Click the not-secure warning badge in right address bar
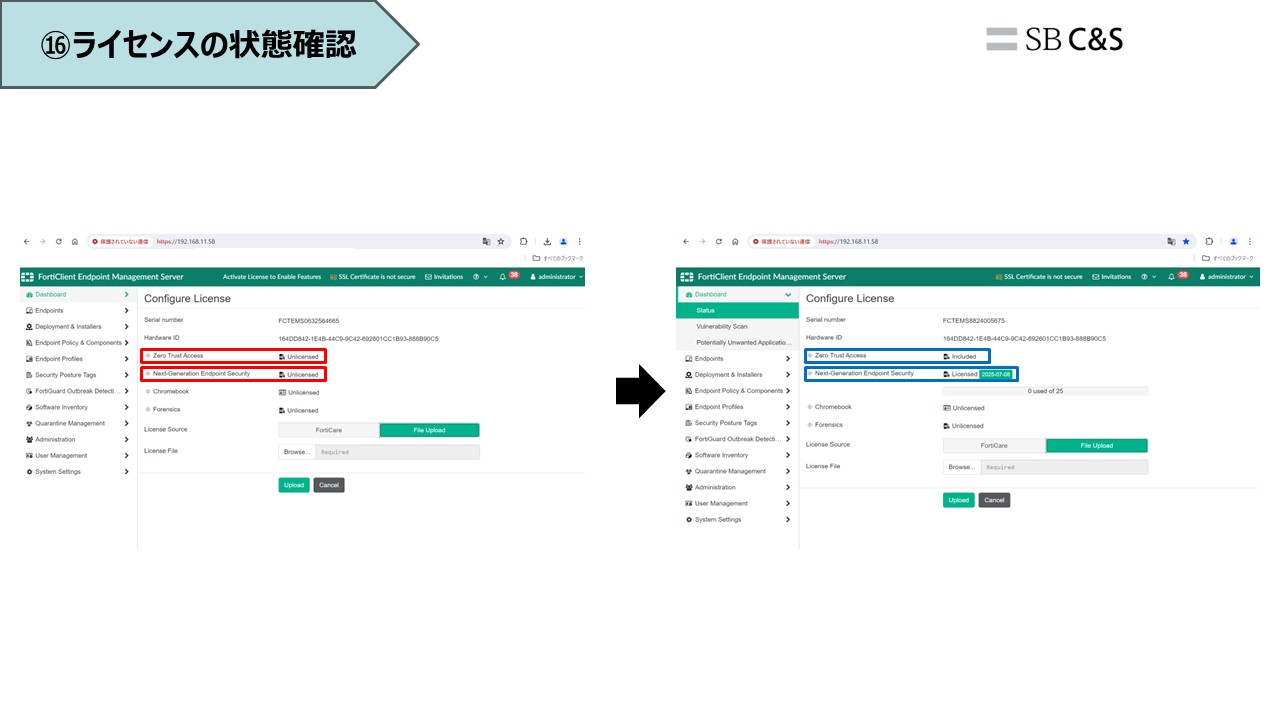 click(x=780, y=241)
